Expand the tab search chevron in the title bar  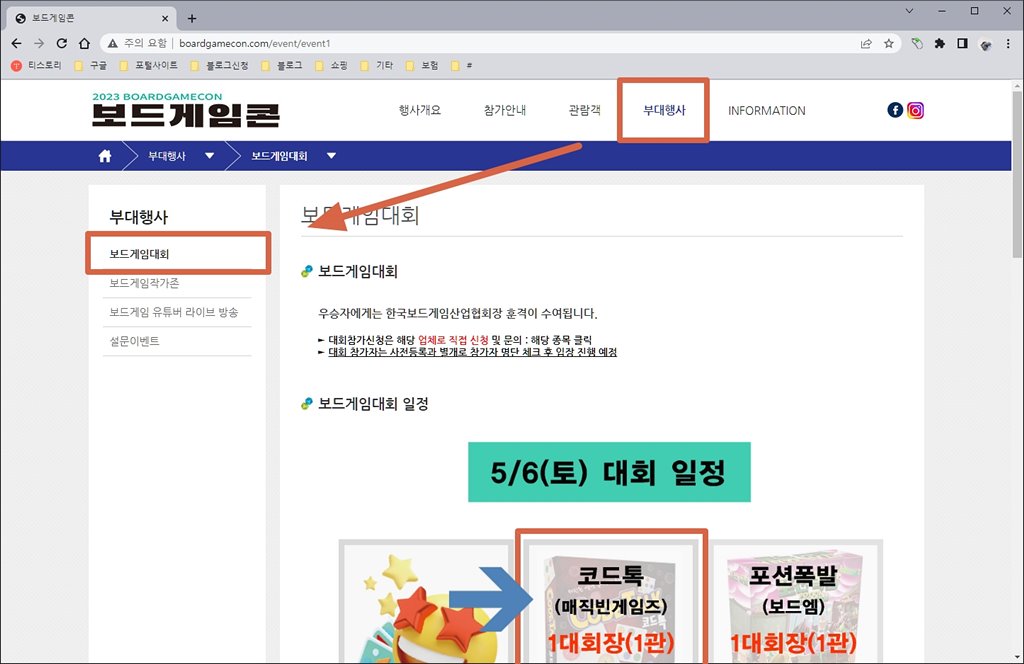click(x=909, y=11)
